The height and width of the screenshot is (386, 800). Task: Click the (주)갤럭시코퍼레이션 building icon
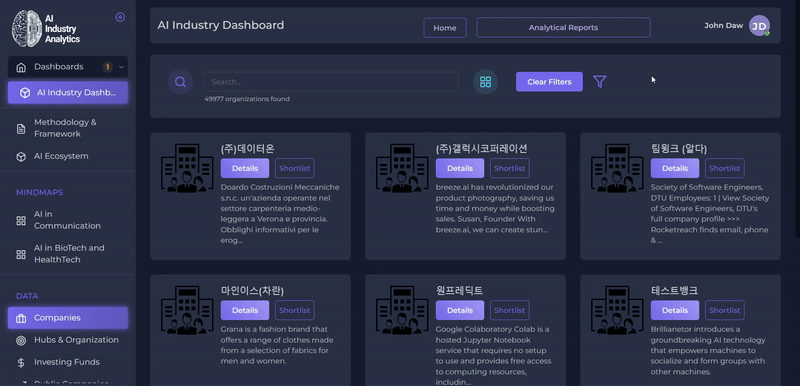click(403, 168)
